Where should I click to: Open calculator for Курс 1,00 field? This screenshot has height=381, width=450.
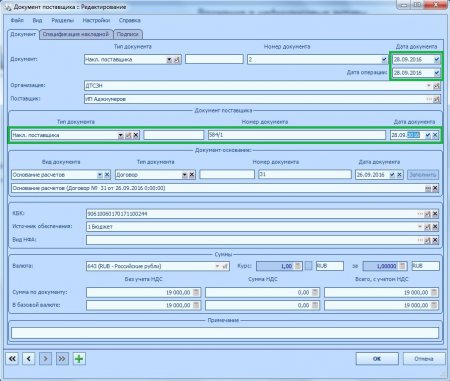[298, 266]
